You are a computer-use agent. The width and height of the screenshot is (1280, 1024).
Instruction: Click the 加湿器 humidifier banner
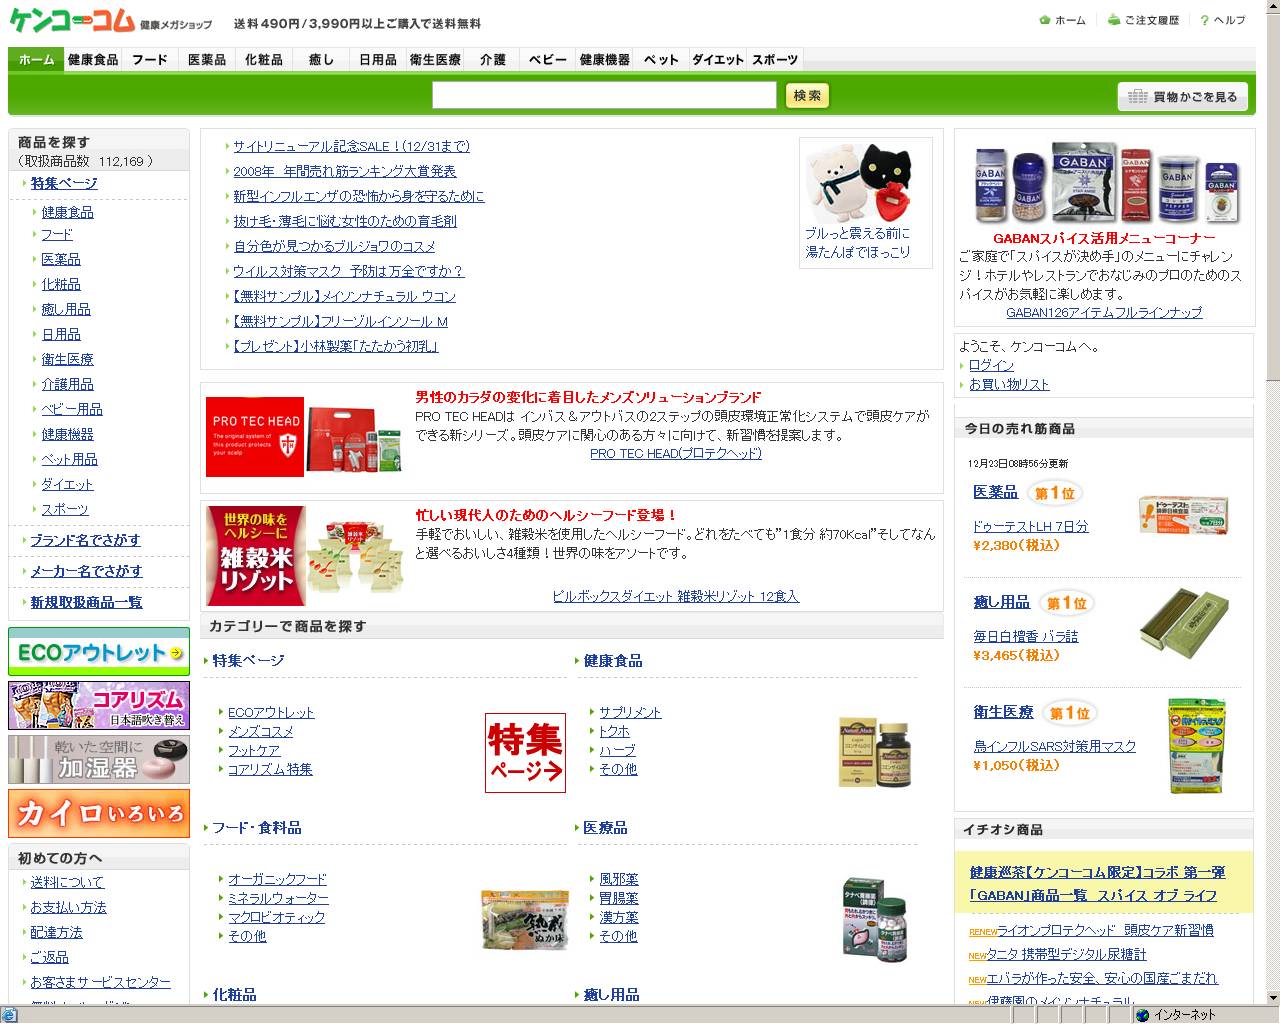pos(99,760)
